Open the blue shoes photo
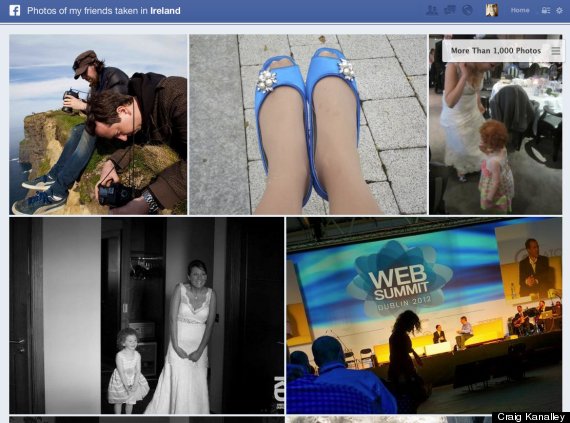The height and width of the screenshot is (423, 570). [308, 124]
